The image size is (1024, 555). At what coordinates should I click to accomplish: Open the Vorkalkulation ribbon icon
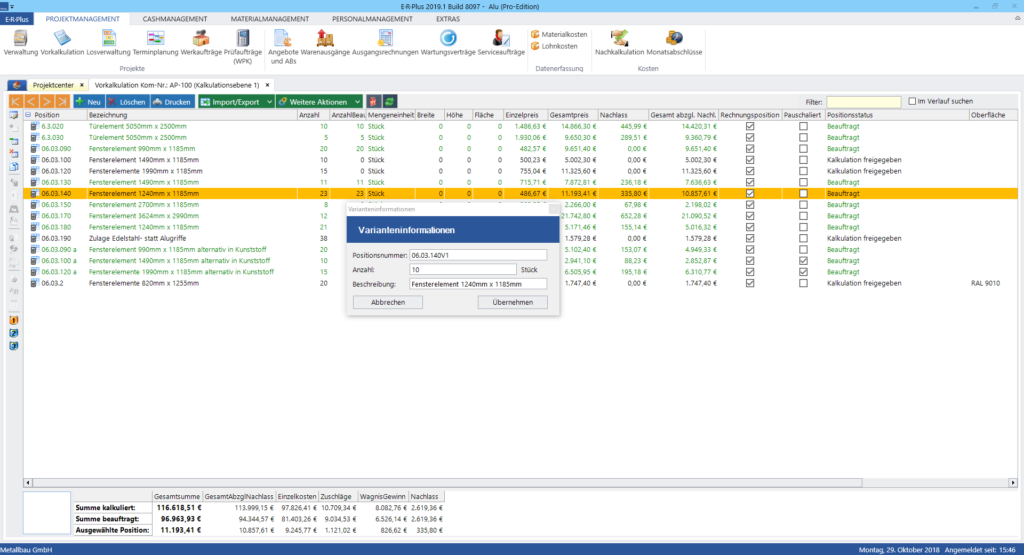(62, 43)
